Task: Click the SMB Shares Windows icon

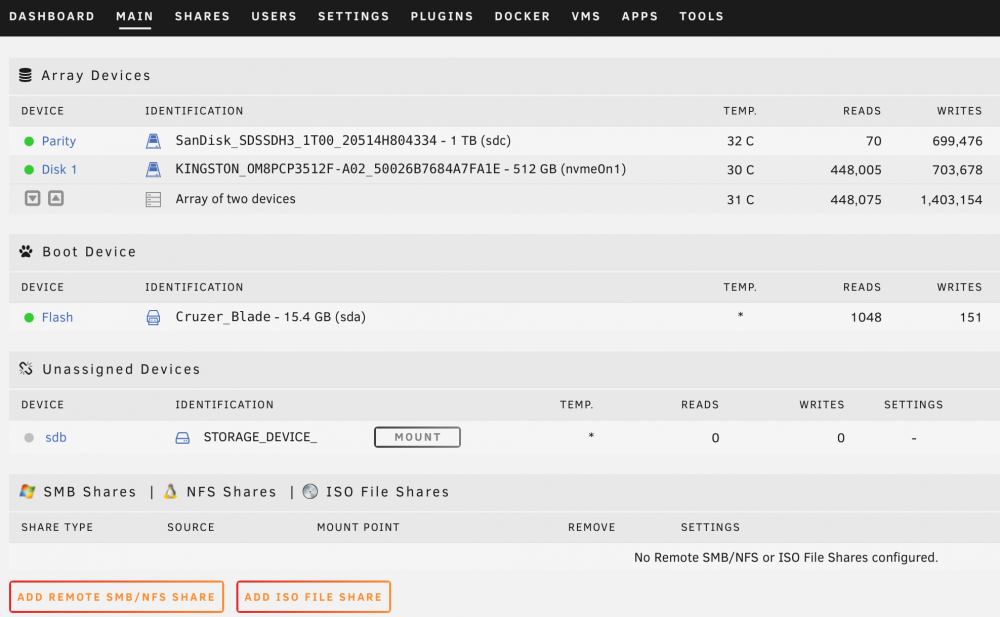Action: pos(27,491)
